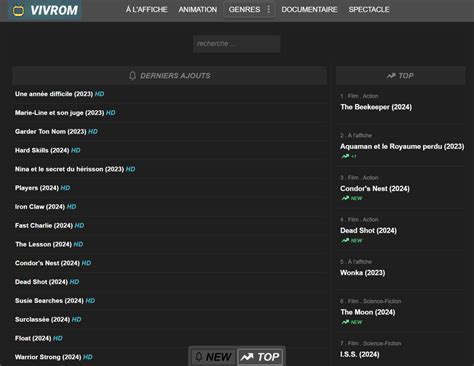This screenshot has width=474, height=366.
Task: Go to the SPECTACLE section
Action: click(x=369, y=10)
